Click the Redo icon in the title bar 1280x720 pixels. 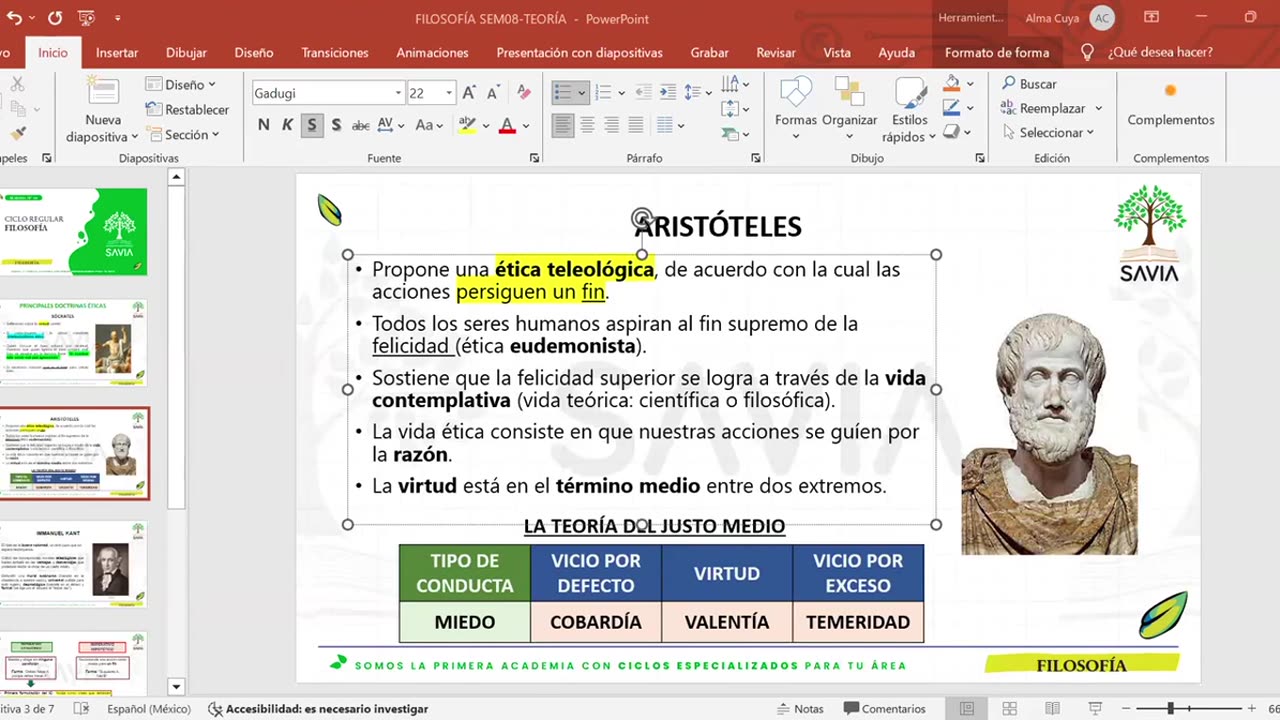(54, 18)
